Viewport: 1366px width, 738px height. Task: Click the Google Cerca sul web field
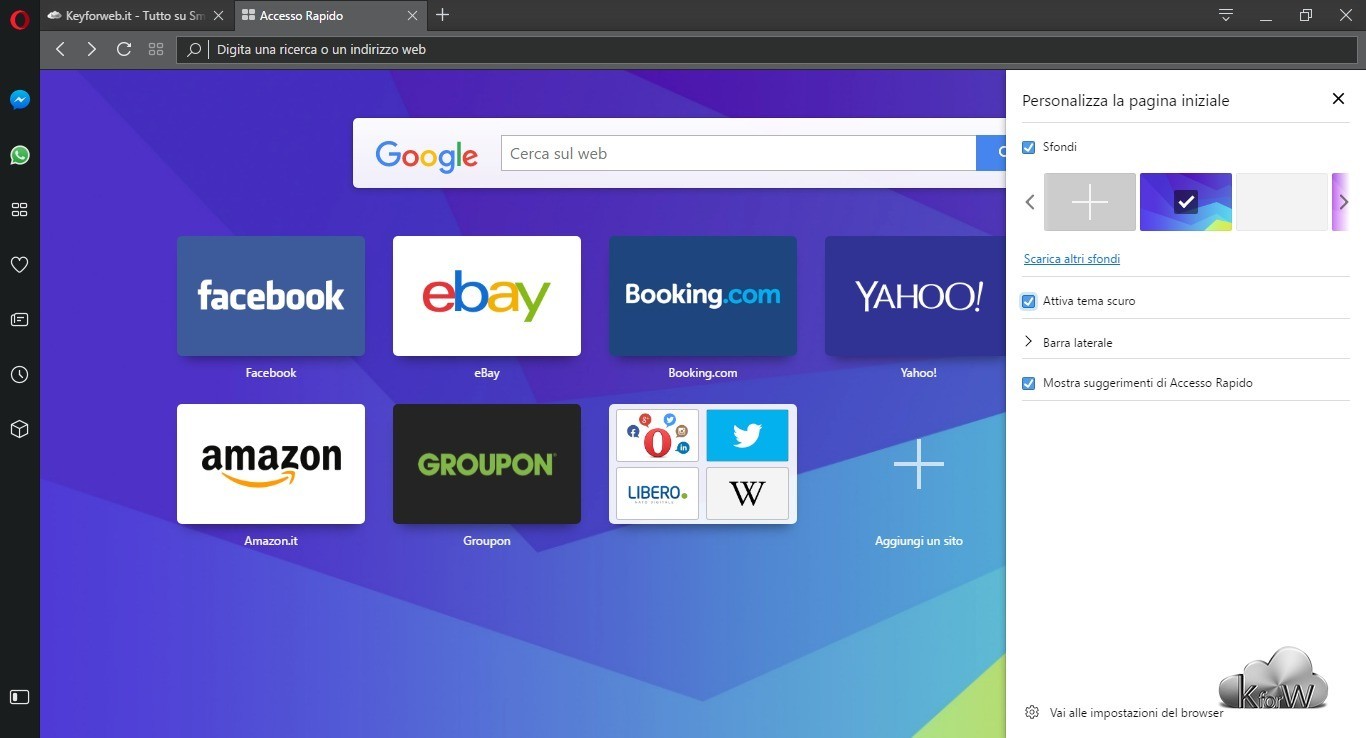(738, 154)
